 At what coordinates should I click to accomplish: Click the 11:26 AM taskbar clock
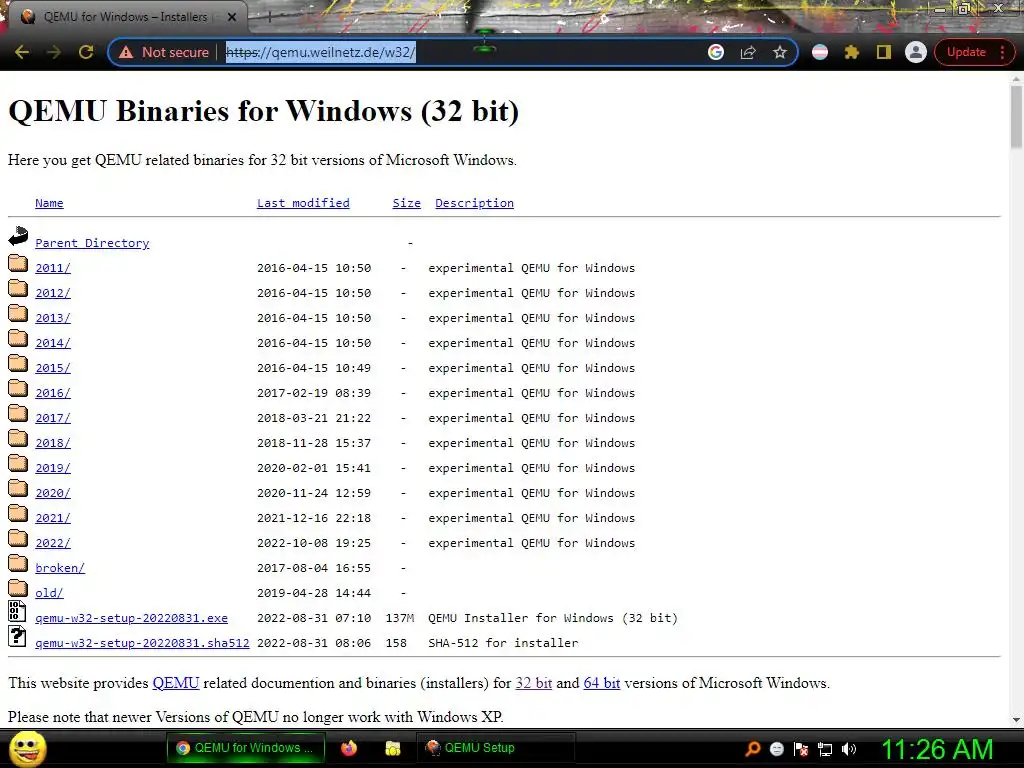point(937,749)
